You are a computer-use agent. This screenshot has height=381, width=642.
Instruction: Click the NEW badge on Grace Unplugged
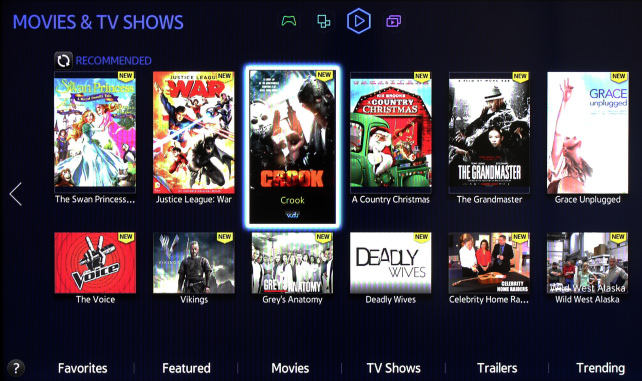point(619,77)
